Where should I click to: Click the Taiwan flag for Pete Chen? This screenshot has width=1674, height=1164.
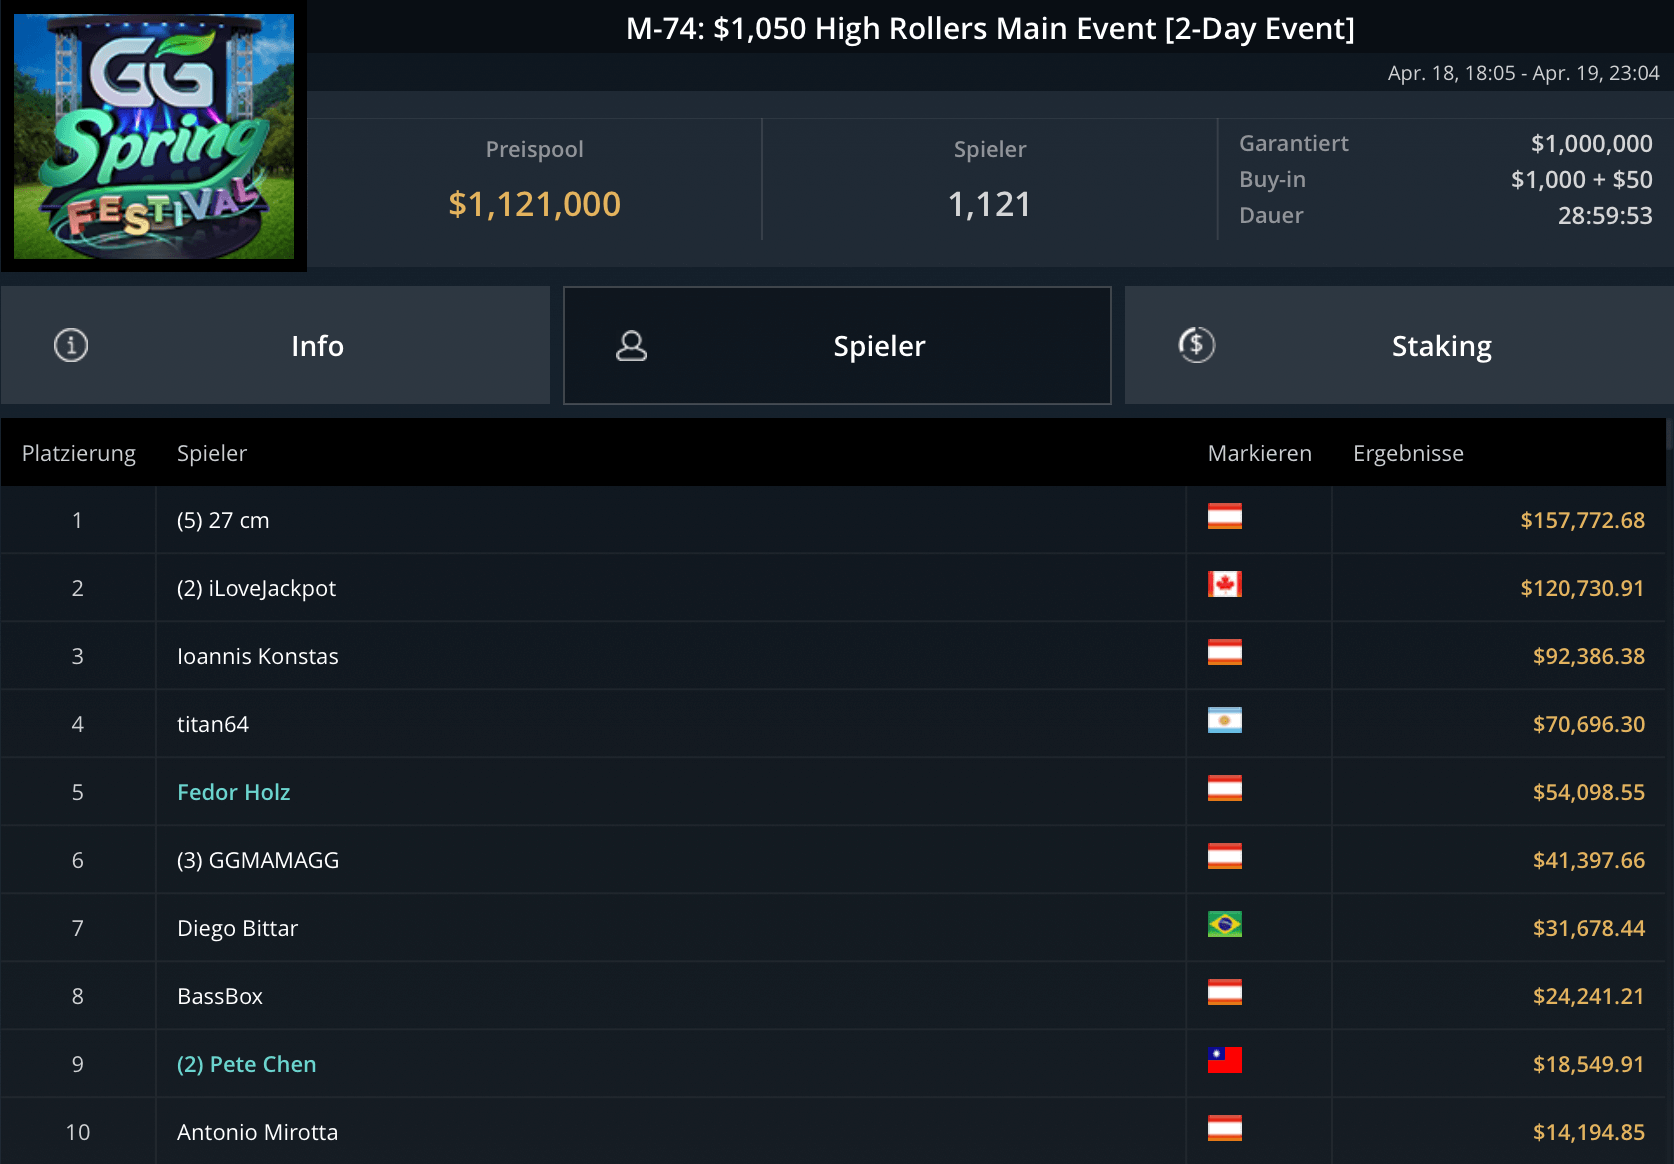coord(1224,1060)
